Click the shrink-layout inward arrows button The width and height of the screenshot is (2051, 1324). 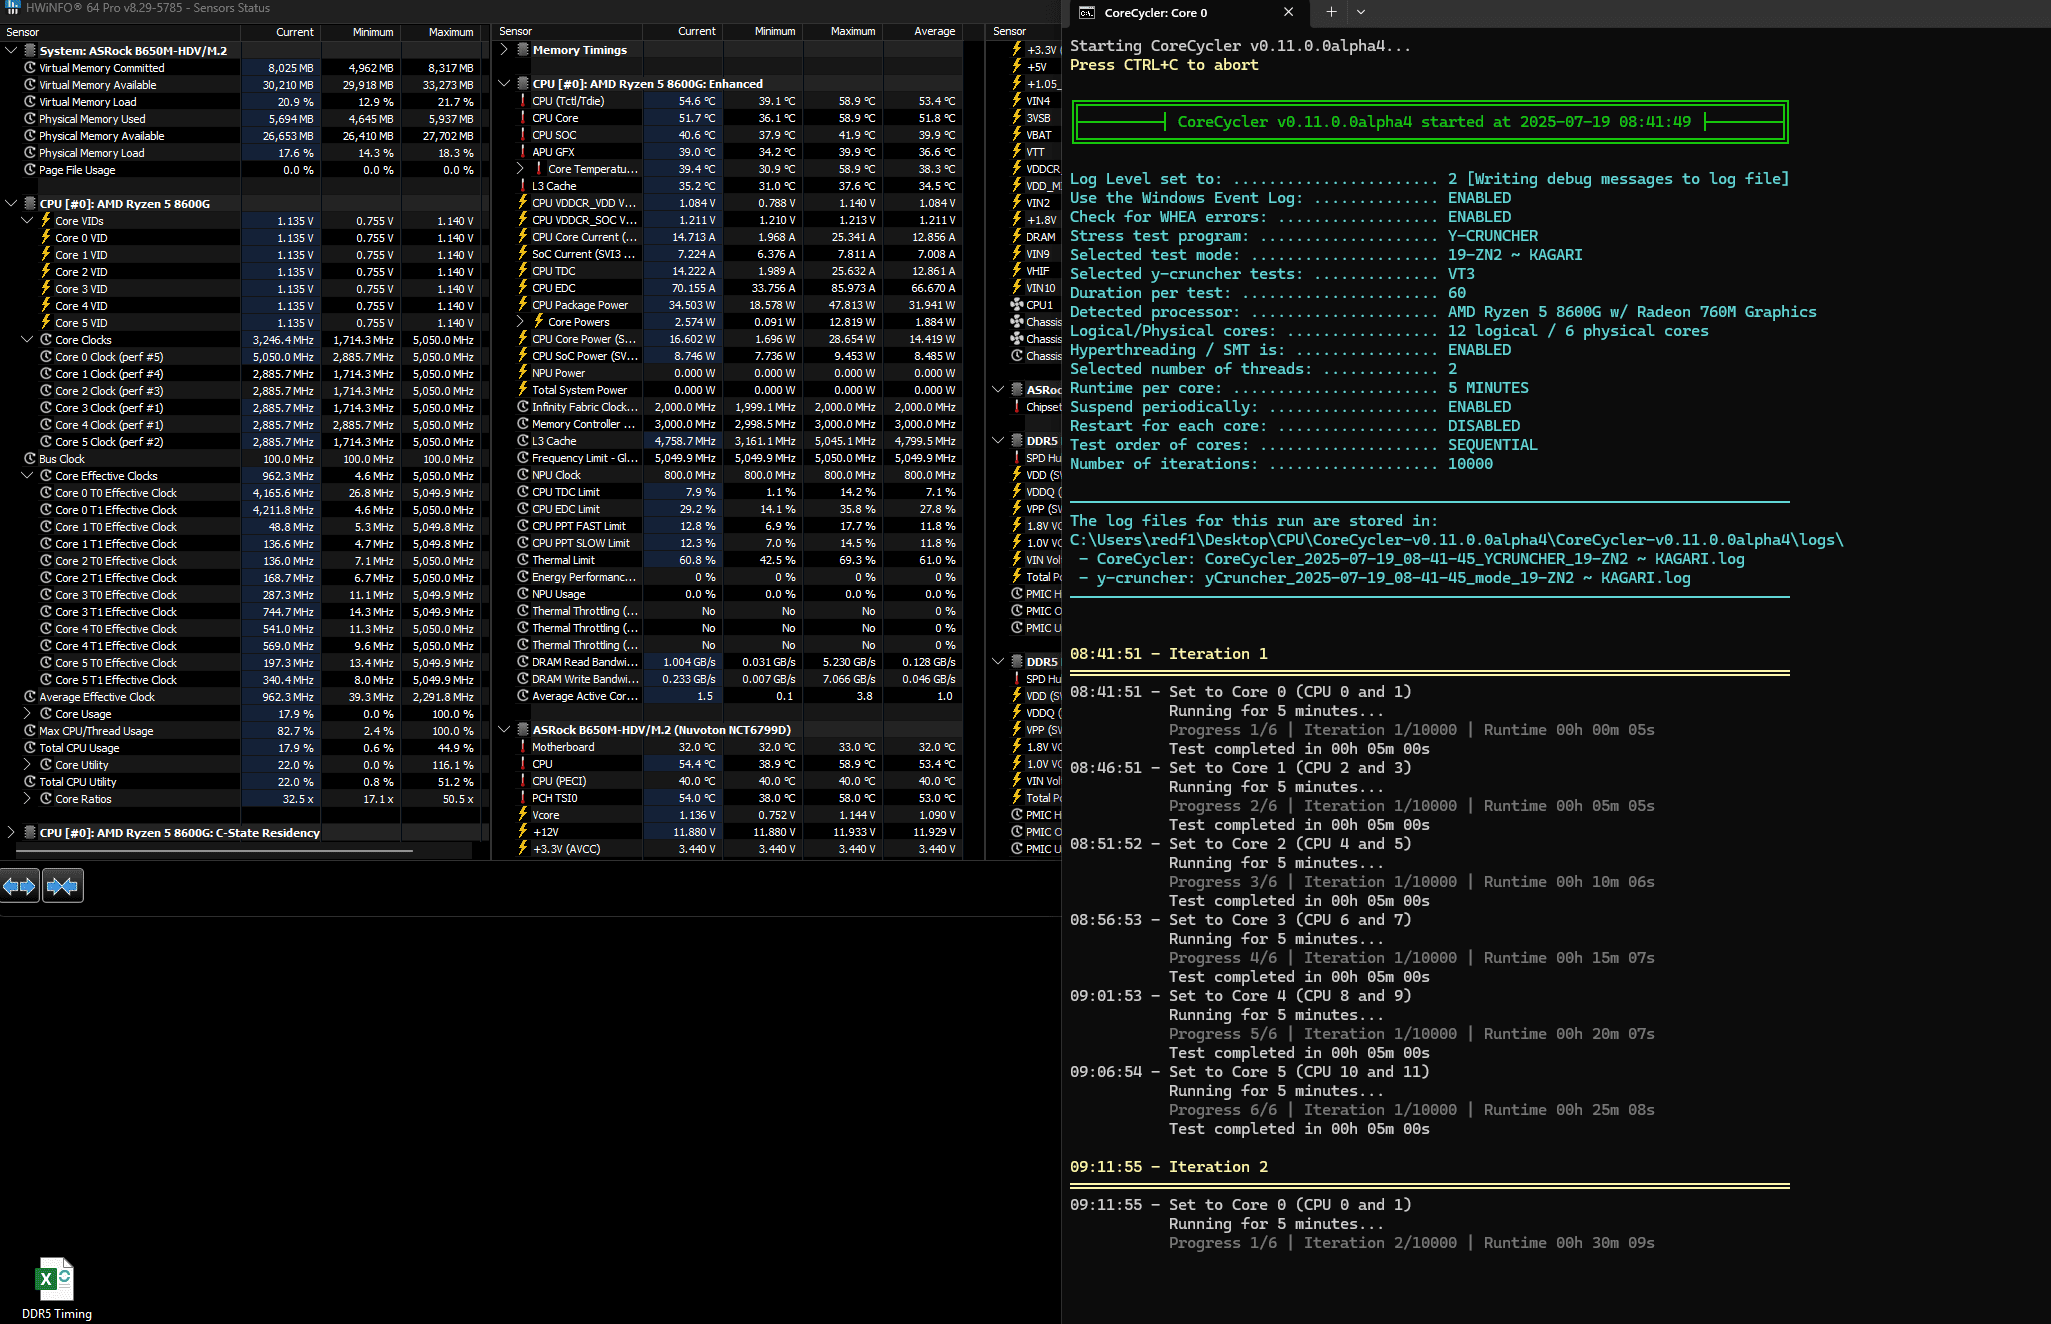click(62, 886)
